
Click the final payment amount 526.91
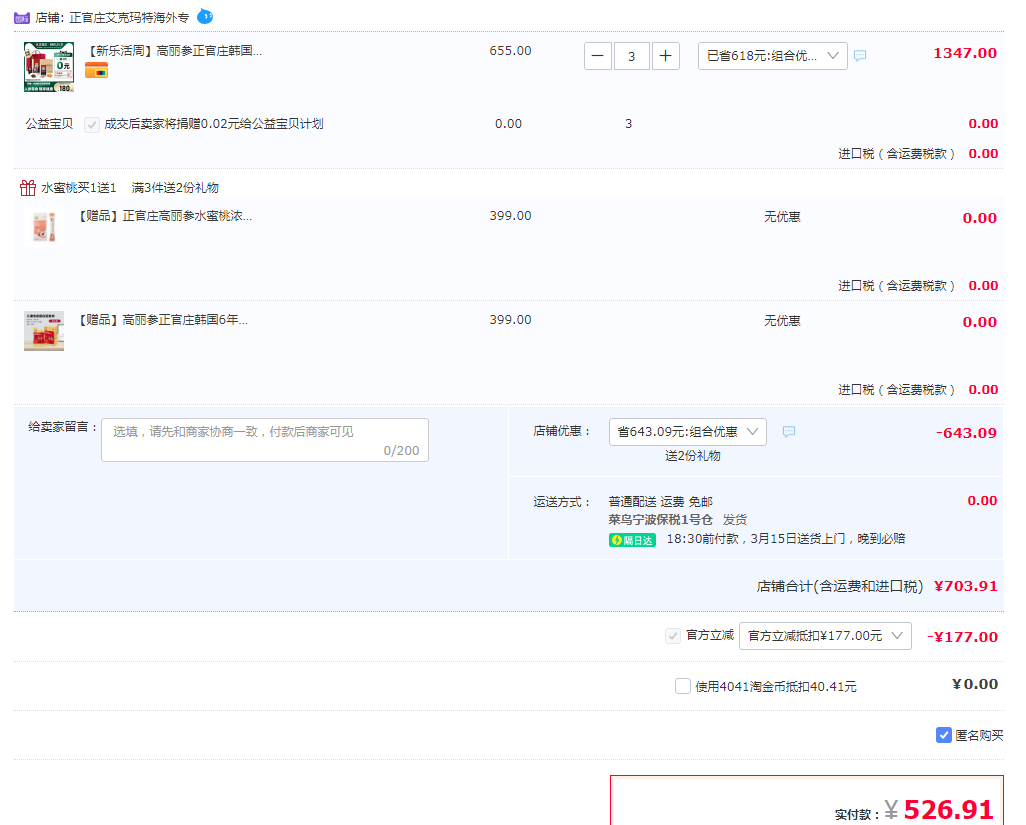(949, 809)
